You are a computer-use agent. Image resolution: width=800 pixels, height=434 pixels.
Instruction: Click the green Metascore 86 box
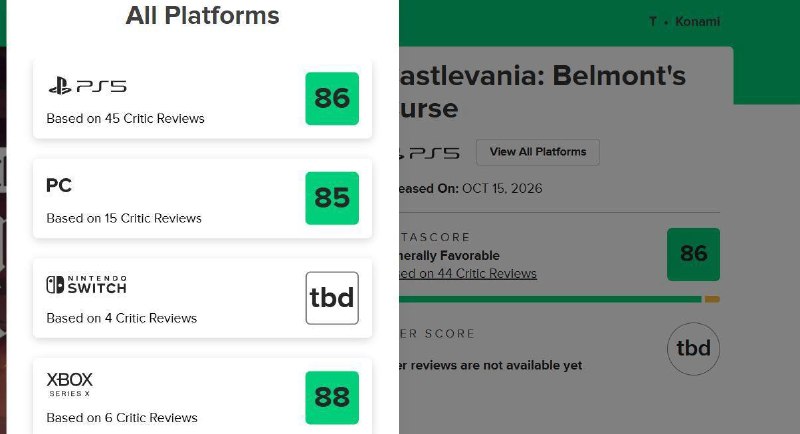[x=693, y=254]
